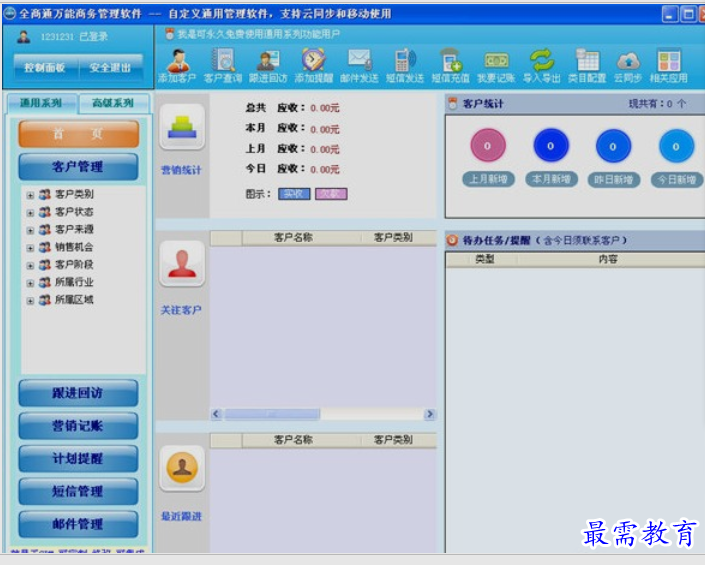Click the 云同步 cloud icon
The width and height of the screenshot is (705, 565).
(x=628, y=61)
